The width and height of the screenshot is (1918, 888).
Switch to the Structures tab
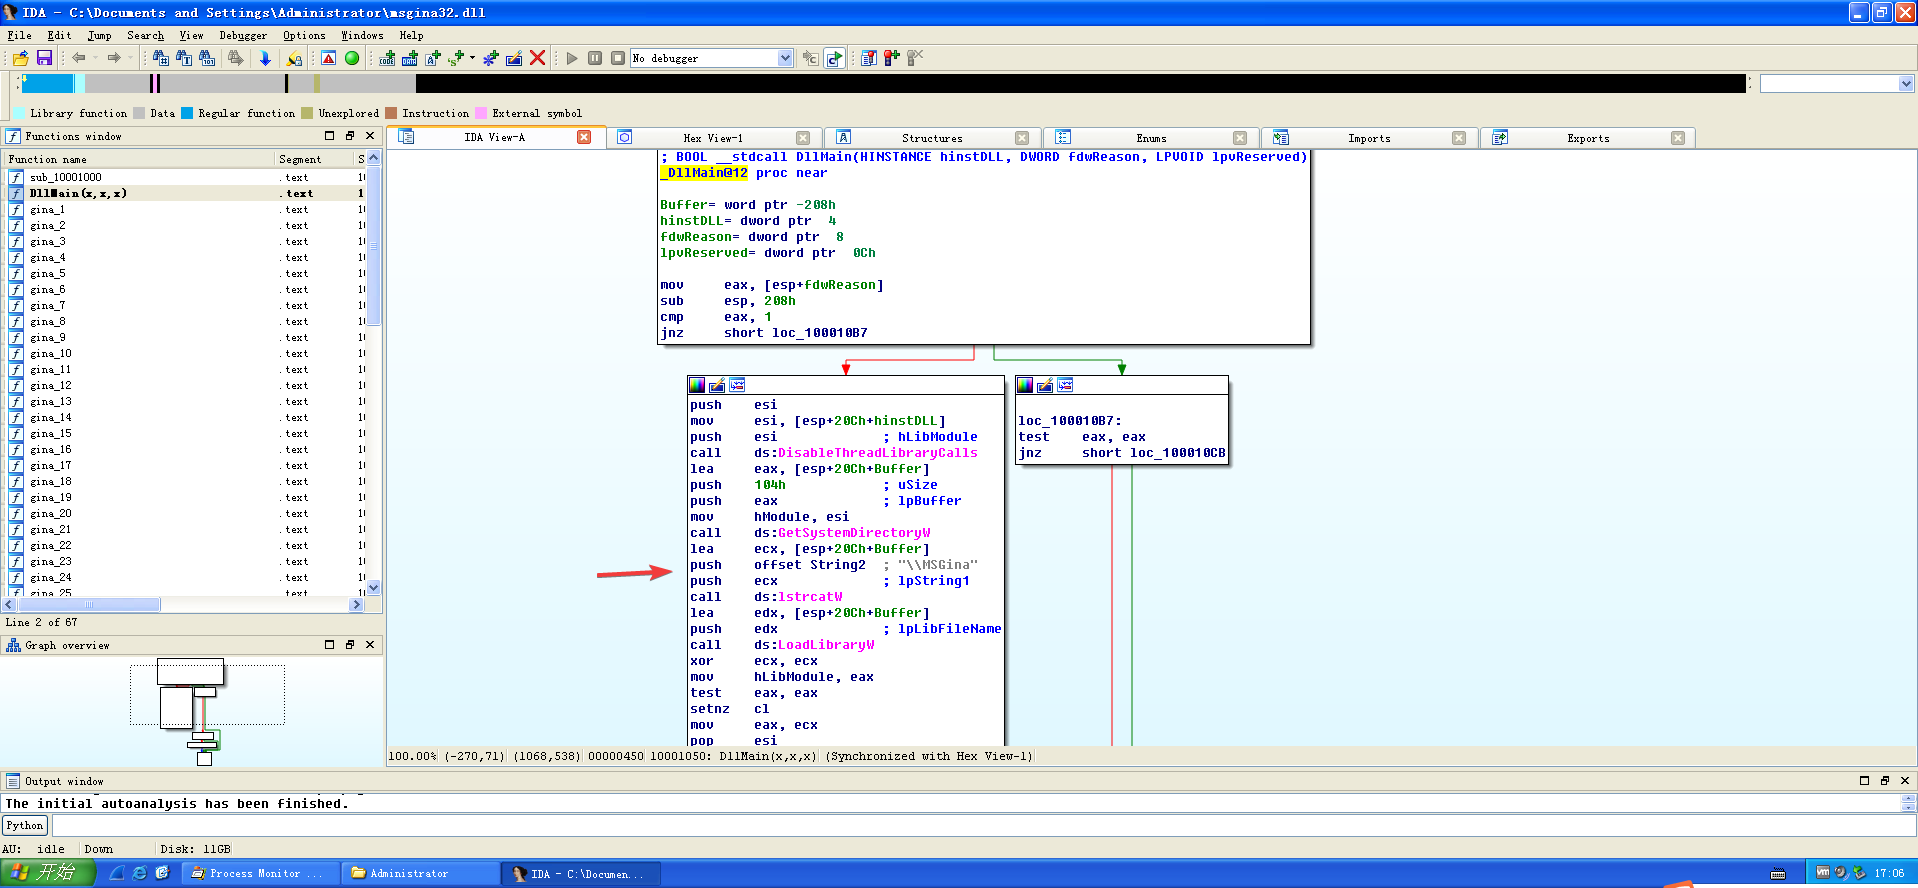(932, 138)
